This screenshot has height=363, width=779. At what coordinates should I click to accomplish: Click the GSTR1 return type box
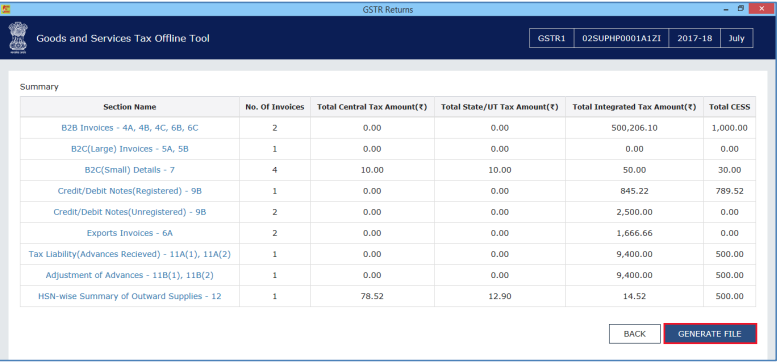pos(551,38)
